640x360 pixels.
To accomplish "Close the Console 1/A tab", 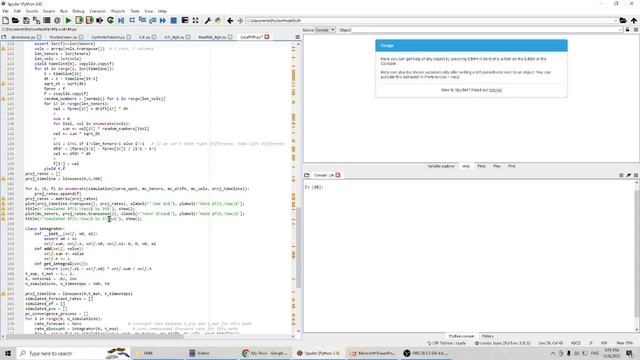I will (x=338, y=175).
